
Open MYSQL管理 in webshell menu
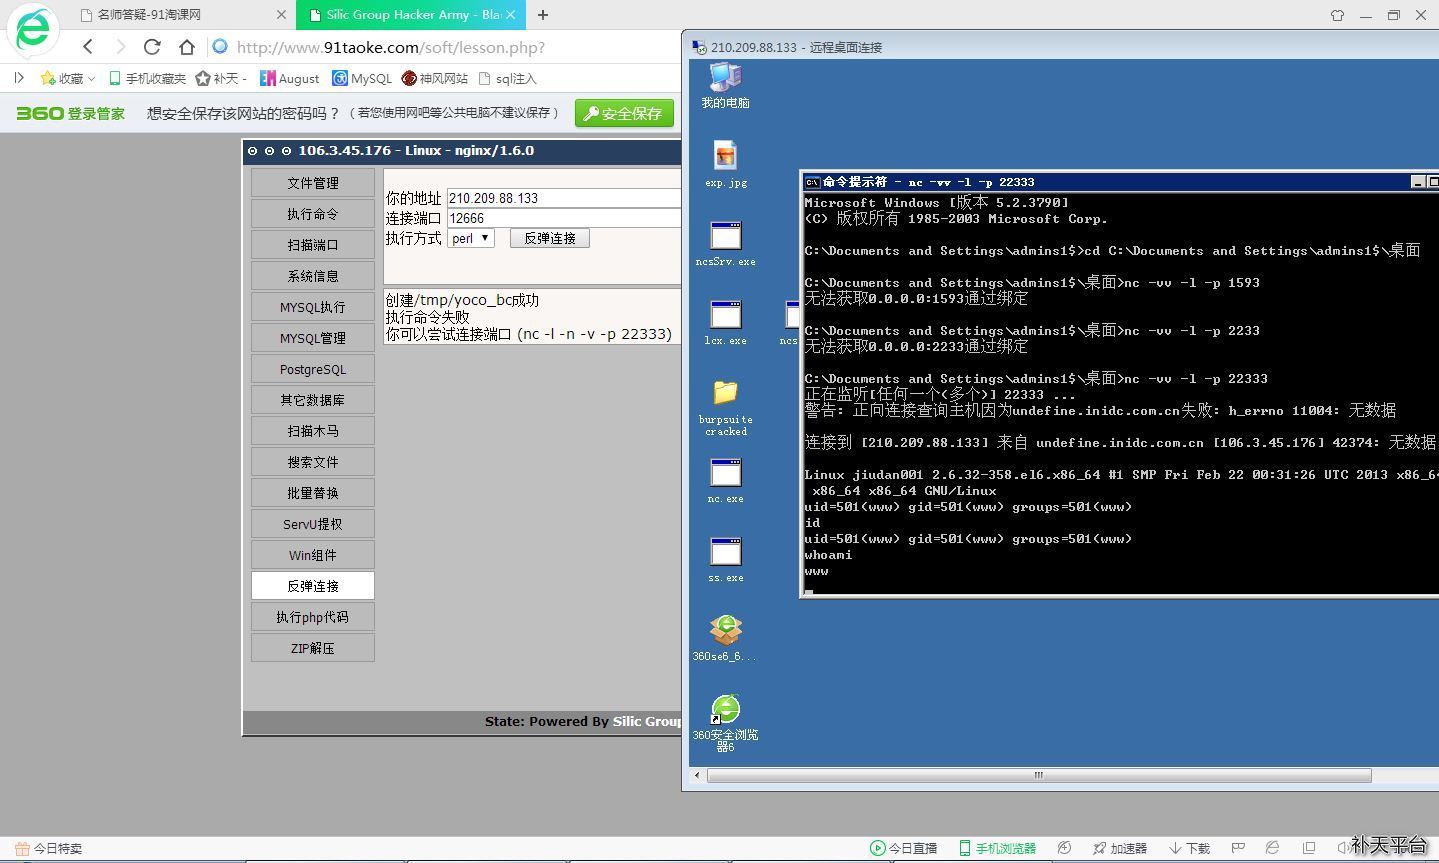pyautogui.click(x=313, y=338)
